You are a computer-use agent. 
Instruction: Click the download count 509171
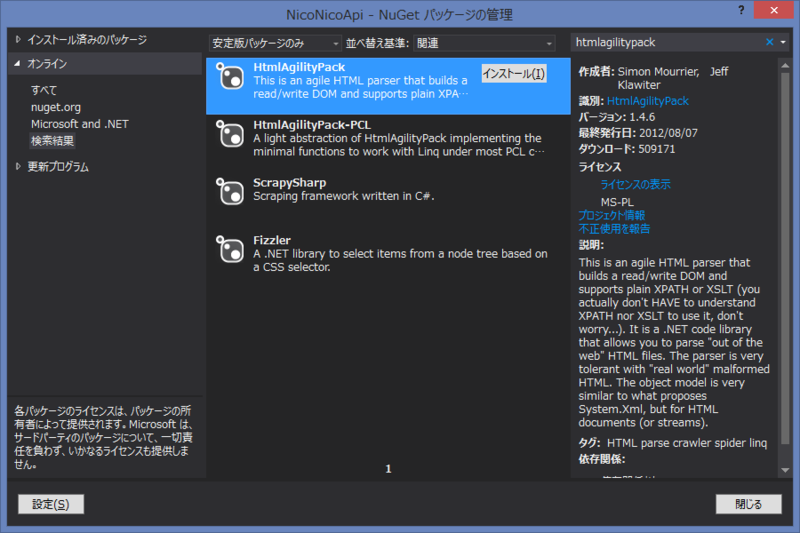656,149
